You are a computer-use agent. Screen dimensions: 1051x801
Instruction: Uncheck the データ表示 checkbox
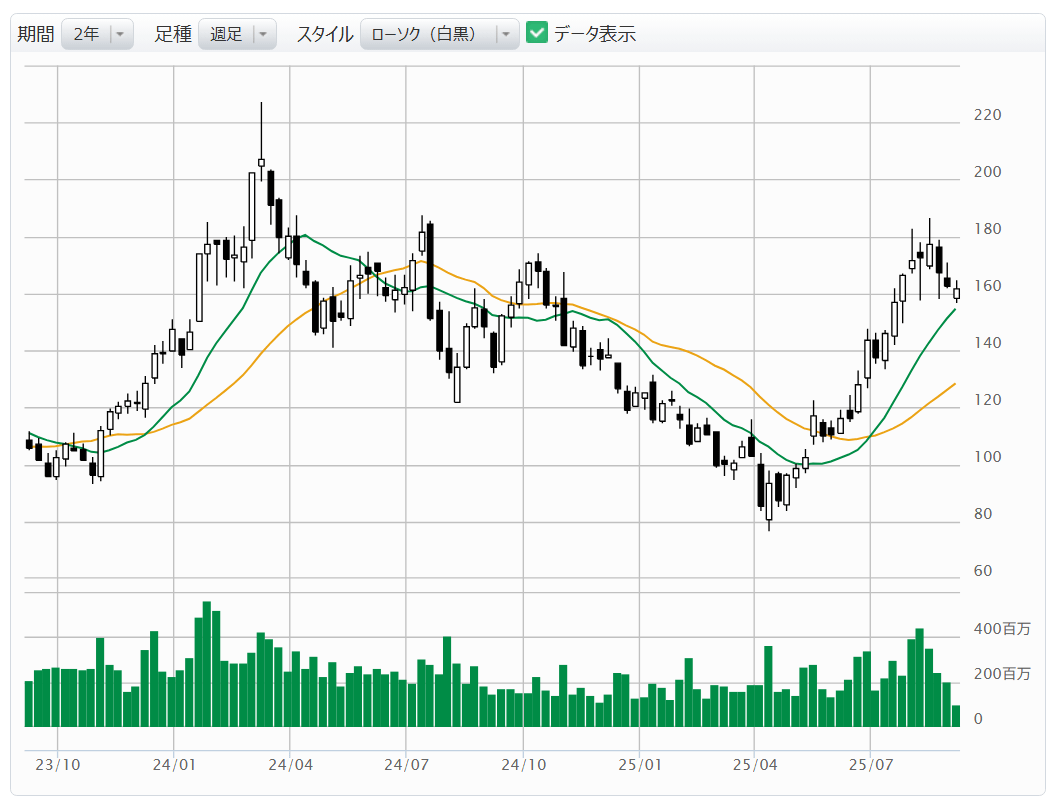coord(537,33)
